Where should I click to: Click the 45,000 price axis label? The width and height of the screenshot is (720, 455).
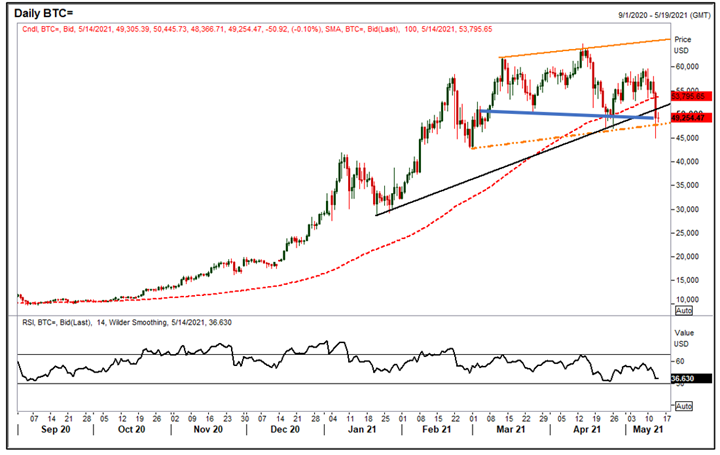(687, 138)
